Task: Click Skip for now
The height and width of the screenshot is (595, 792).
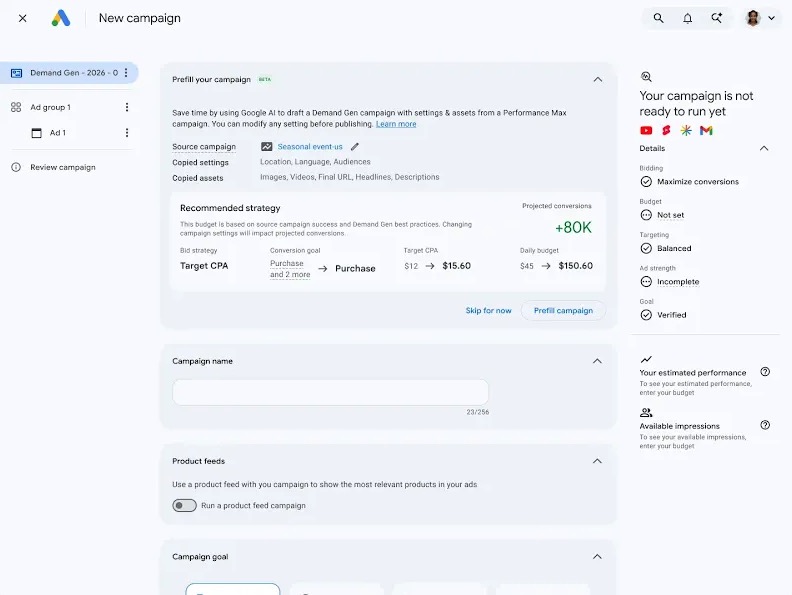Action: coord(488,311)
